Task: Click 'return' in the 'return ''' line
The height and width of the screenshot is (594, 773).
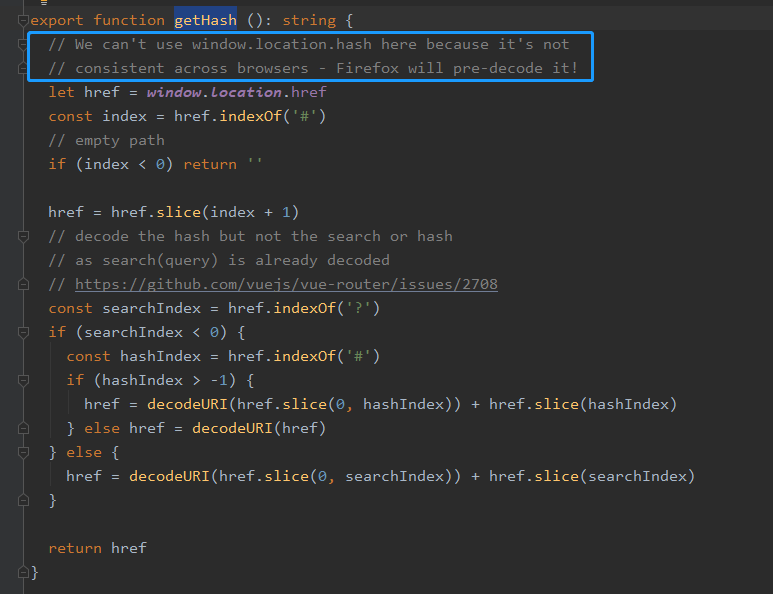Action: click(210, 164)
